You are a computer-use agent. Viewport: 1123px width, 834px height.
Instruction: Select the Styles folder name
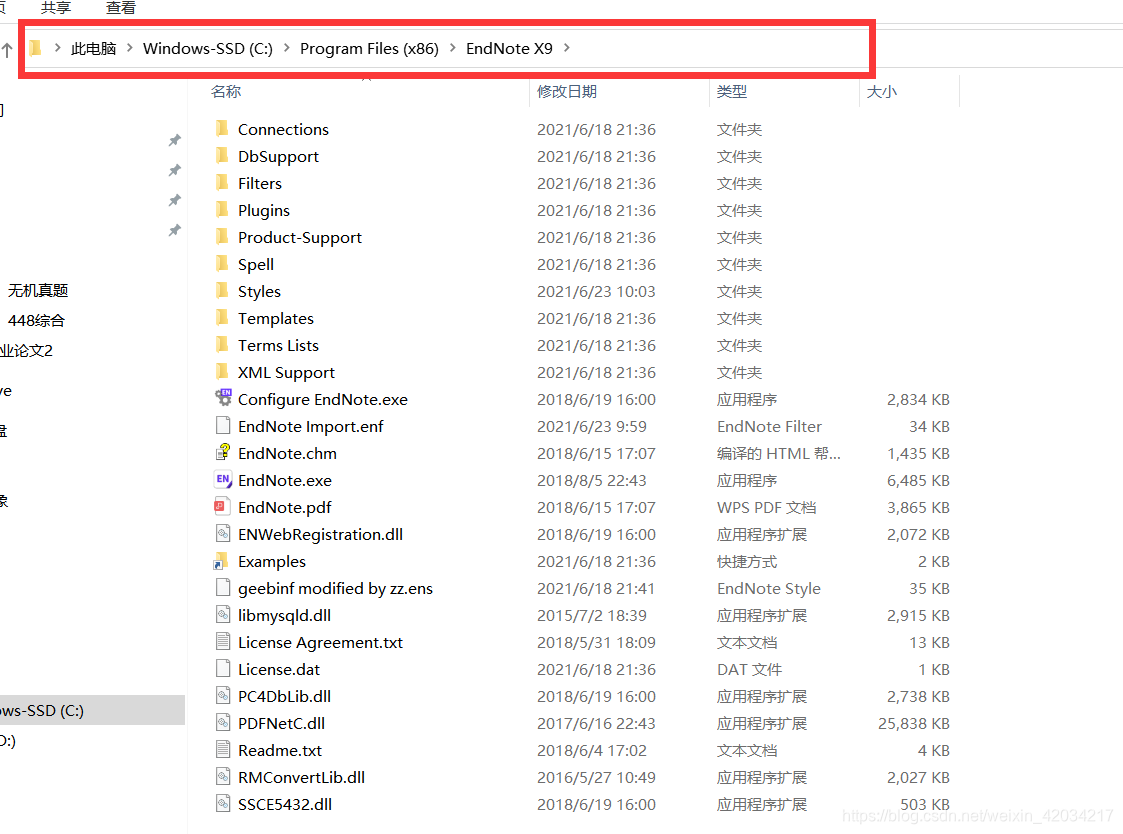(259, 292)
